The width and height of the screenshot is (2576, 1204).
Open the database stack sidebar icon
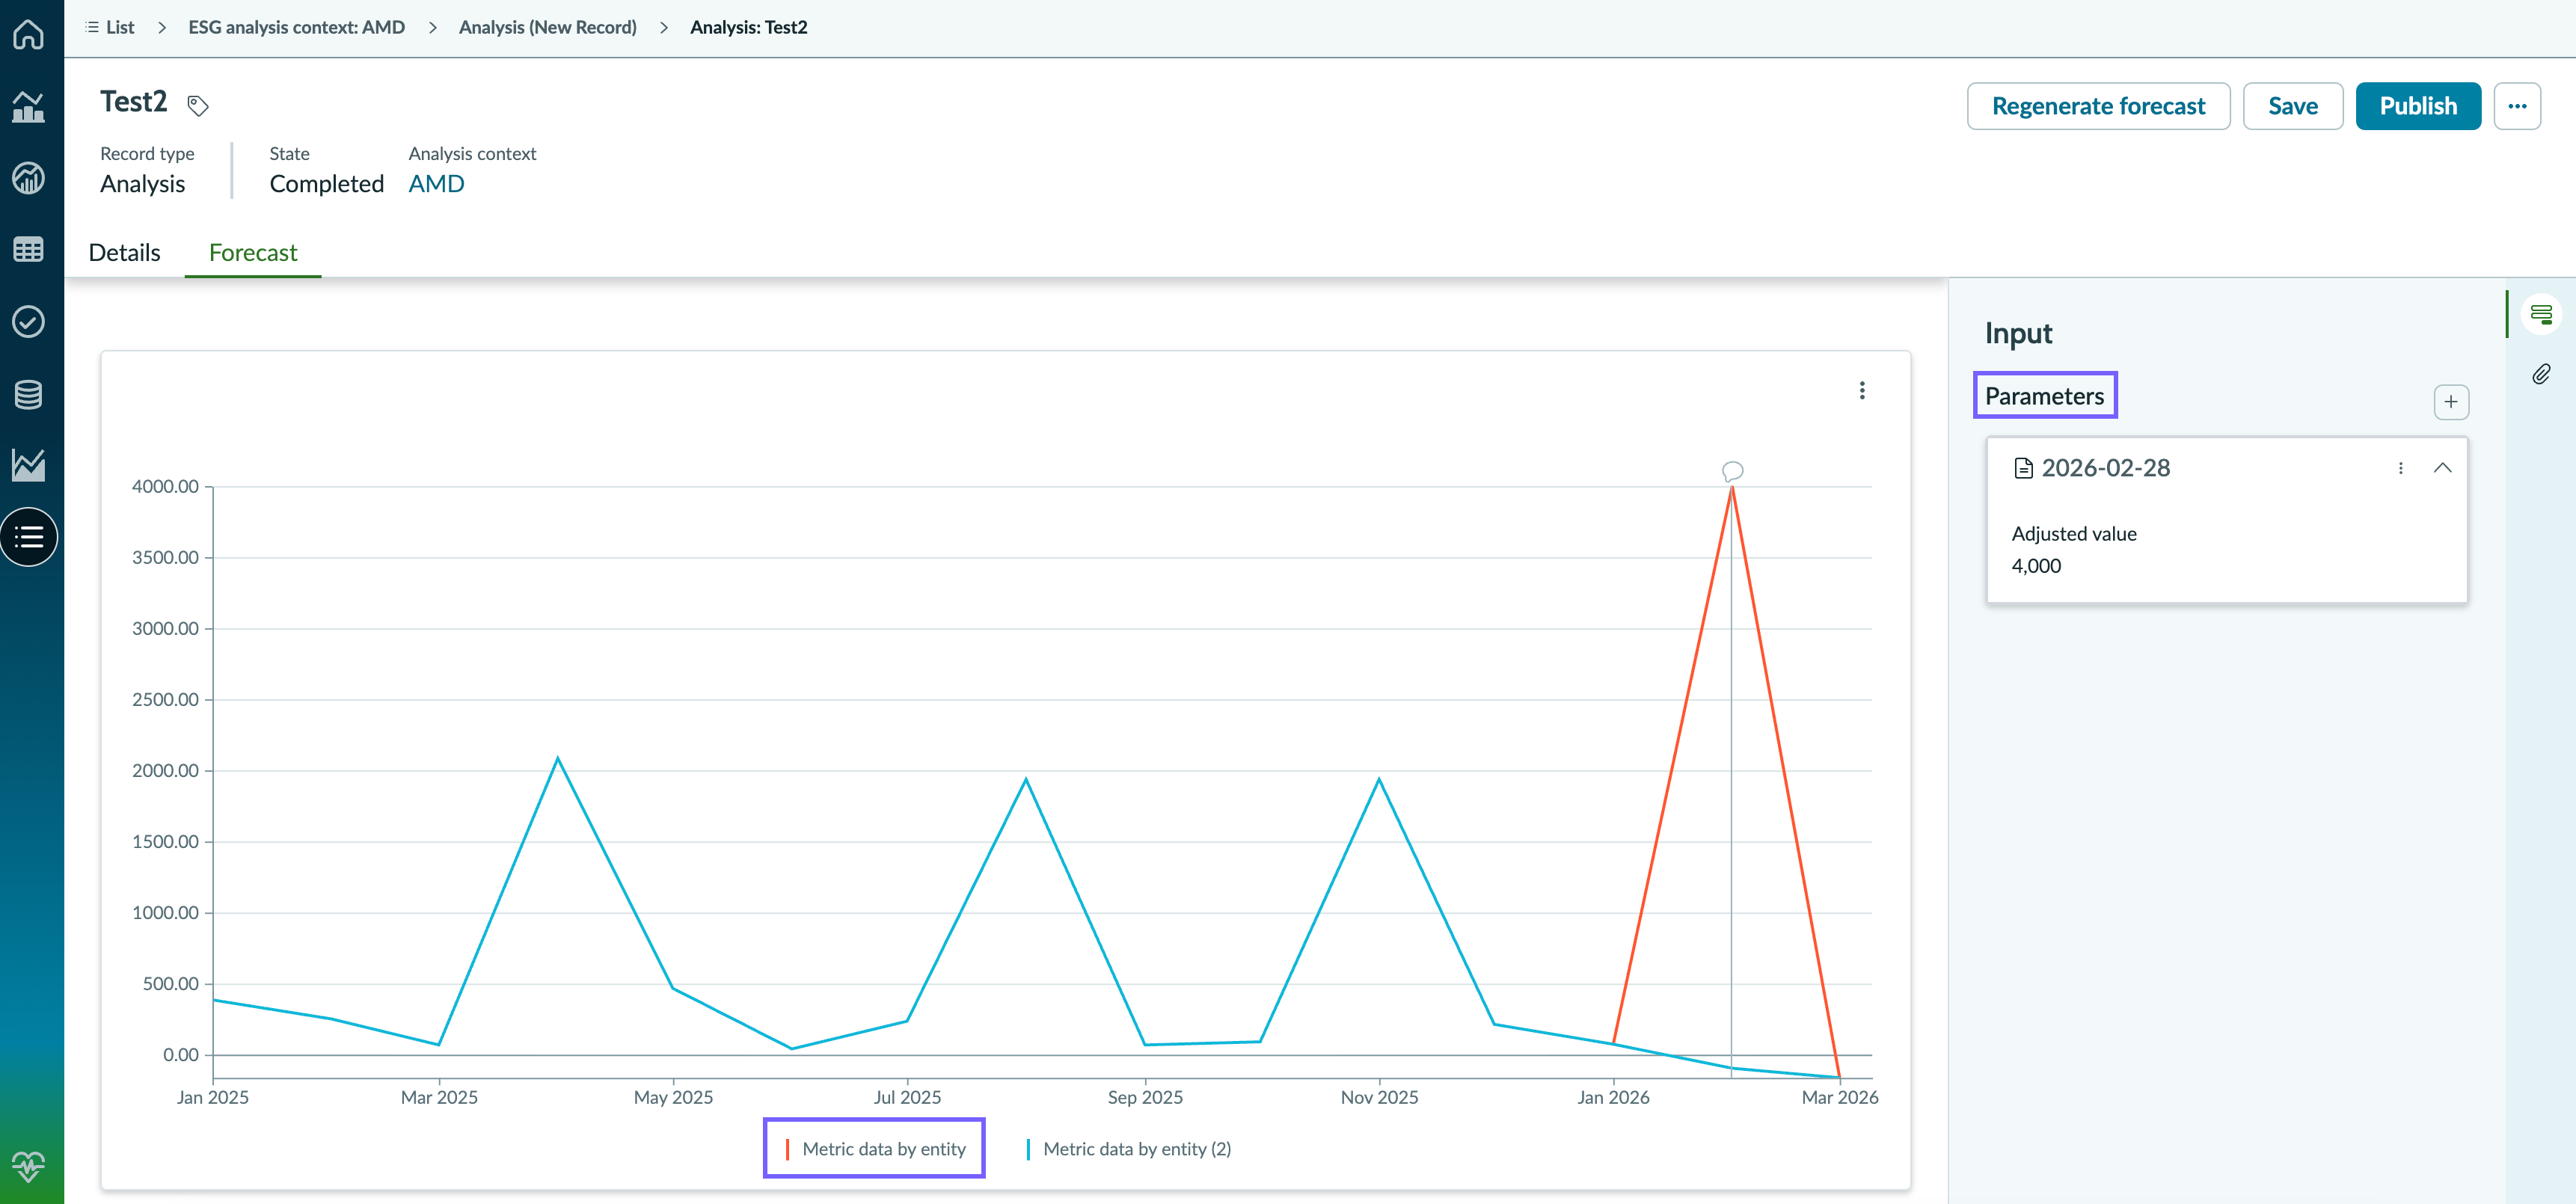pos(28,394)
